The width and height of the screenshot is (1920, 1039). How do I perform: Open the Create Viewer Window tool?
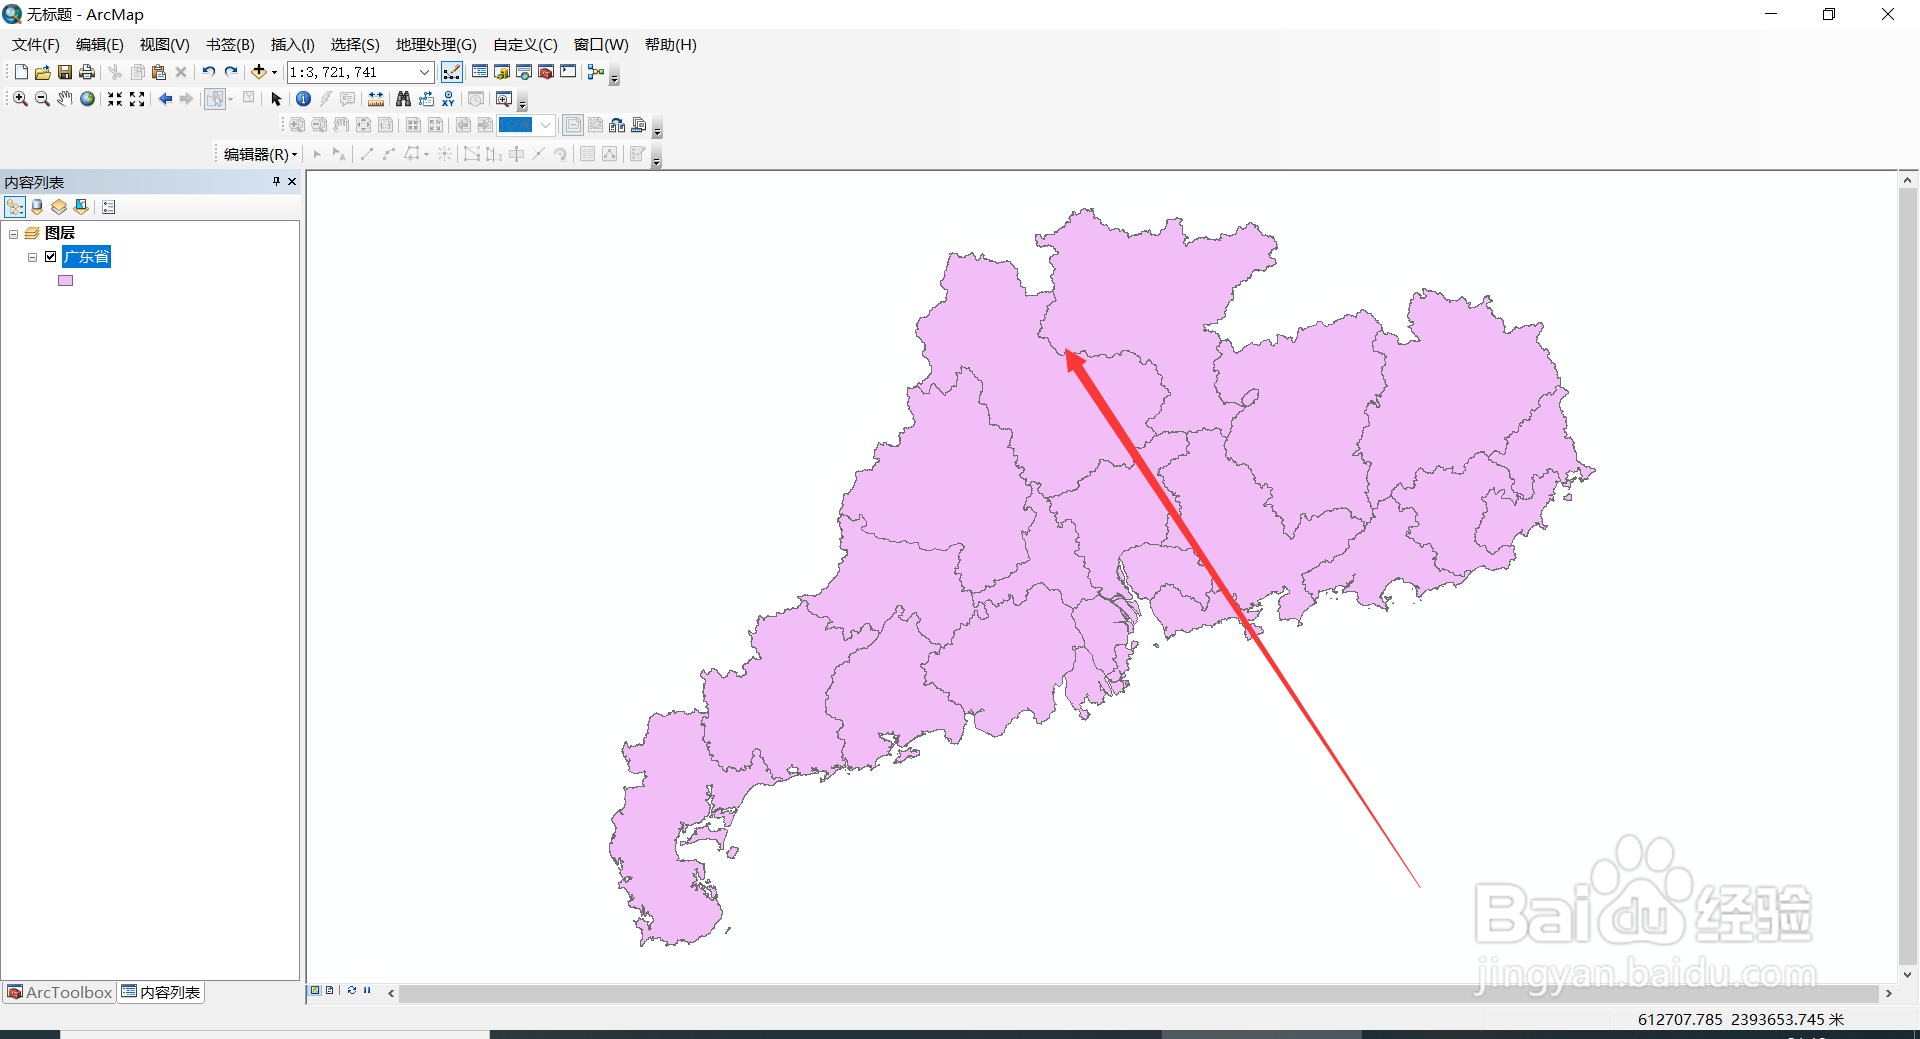[504, 99]
